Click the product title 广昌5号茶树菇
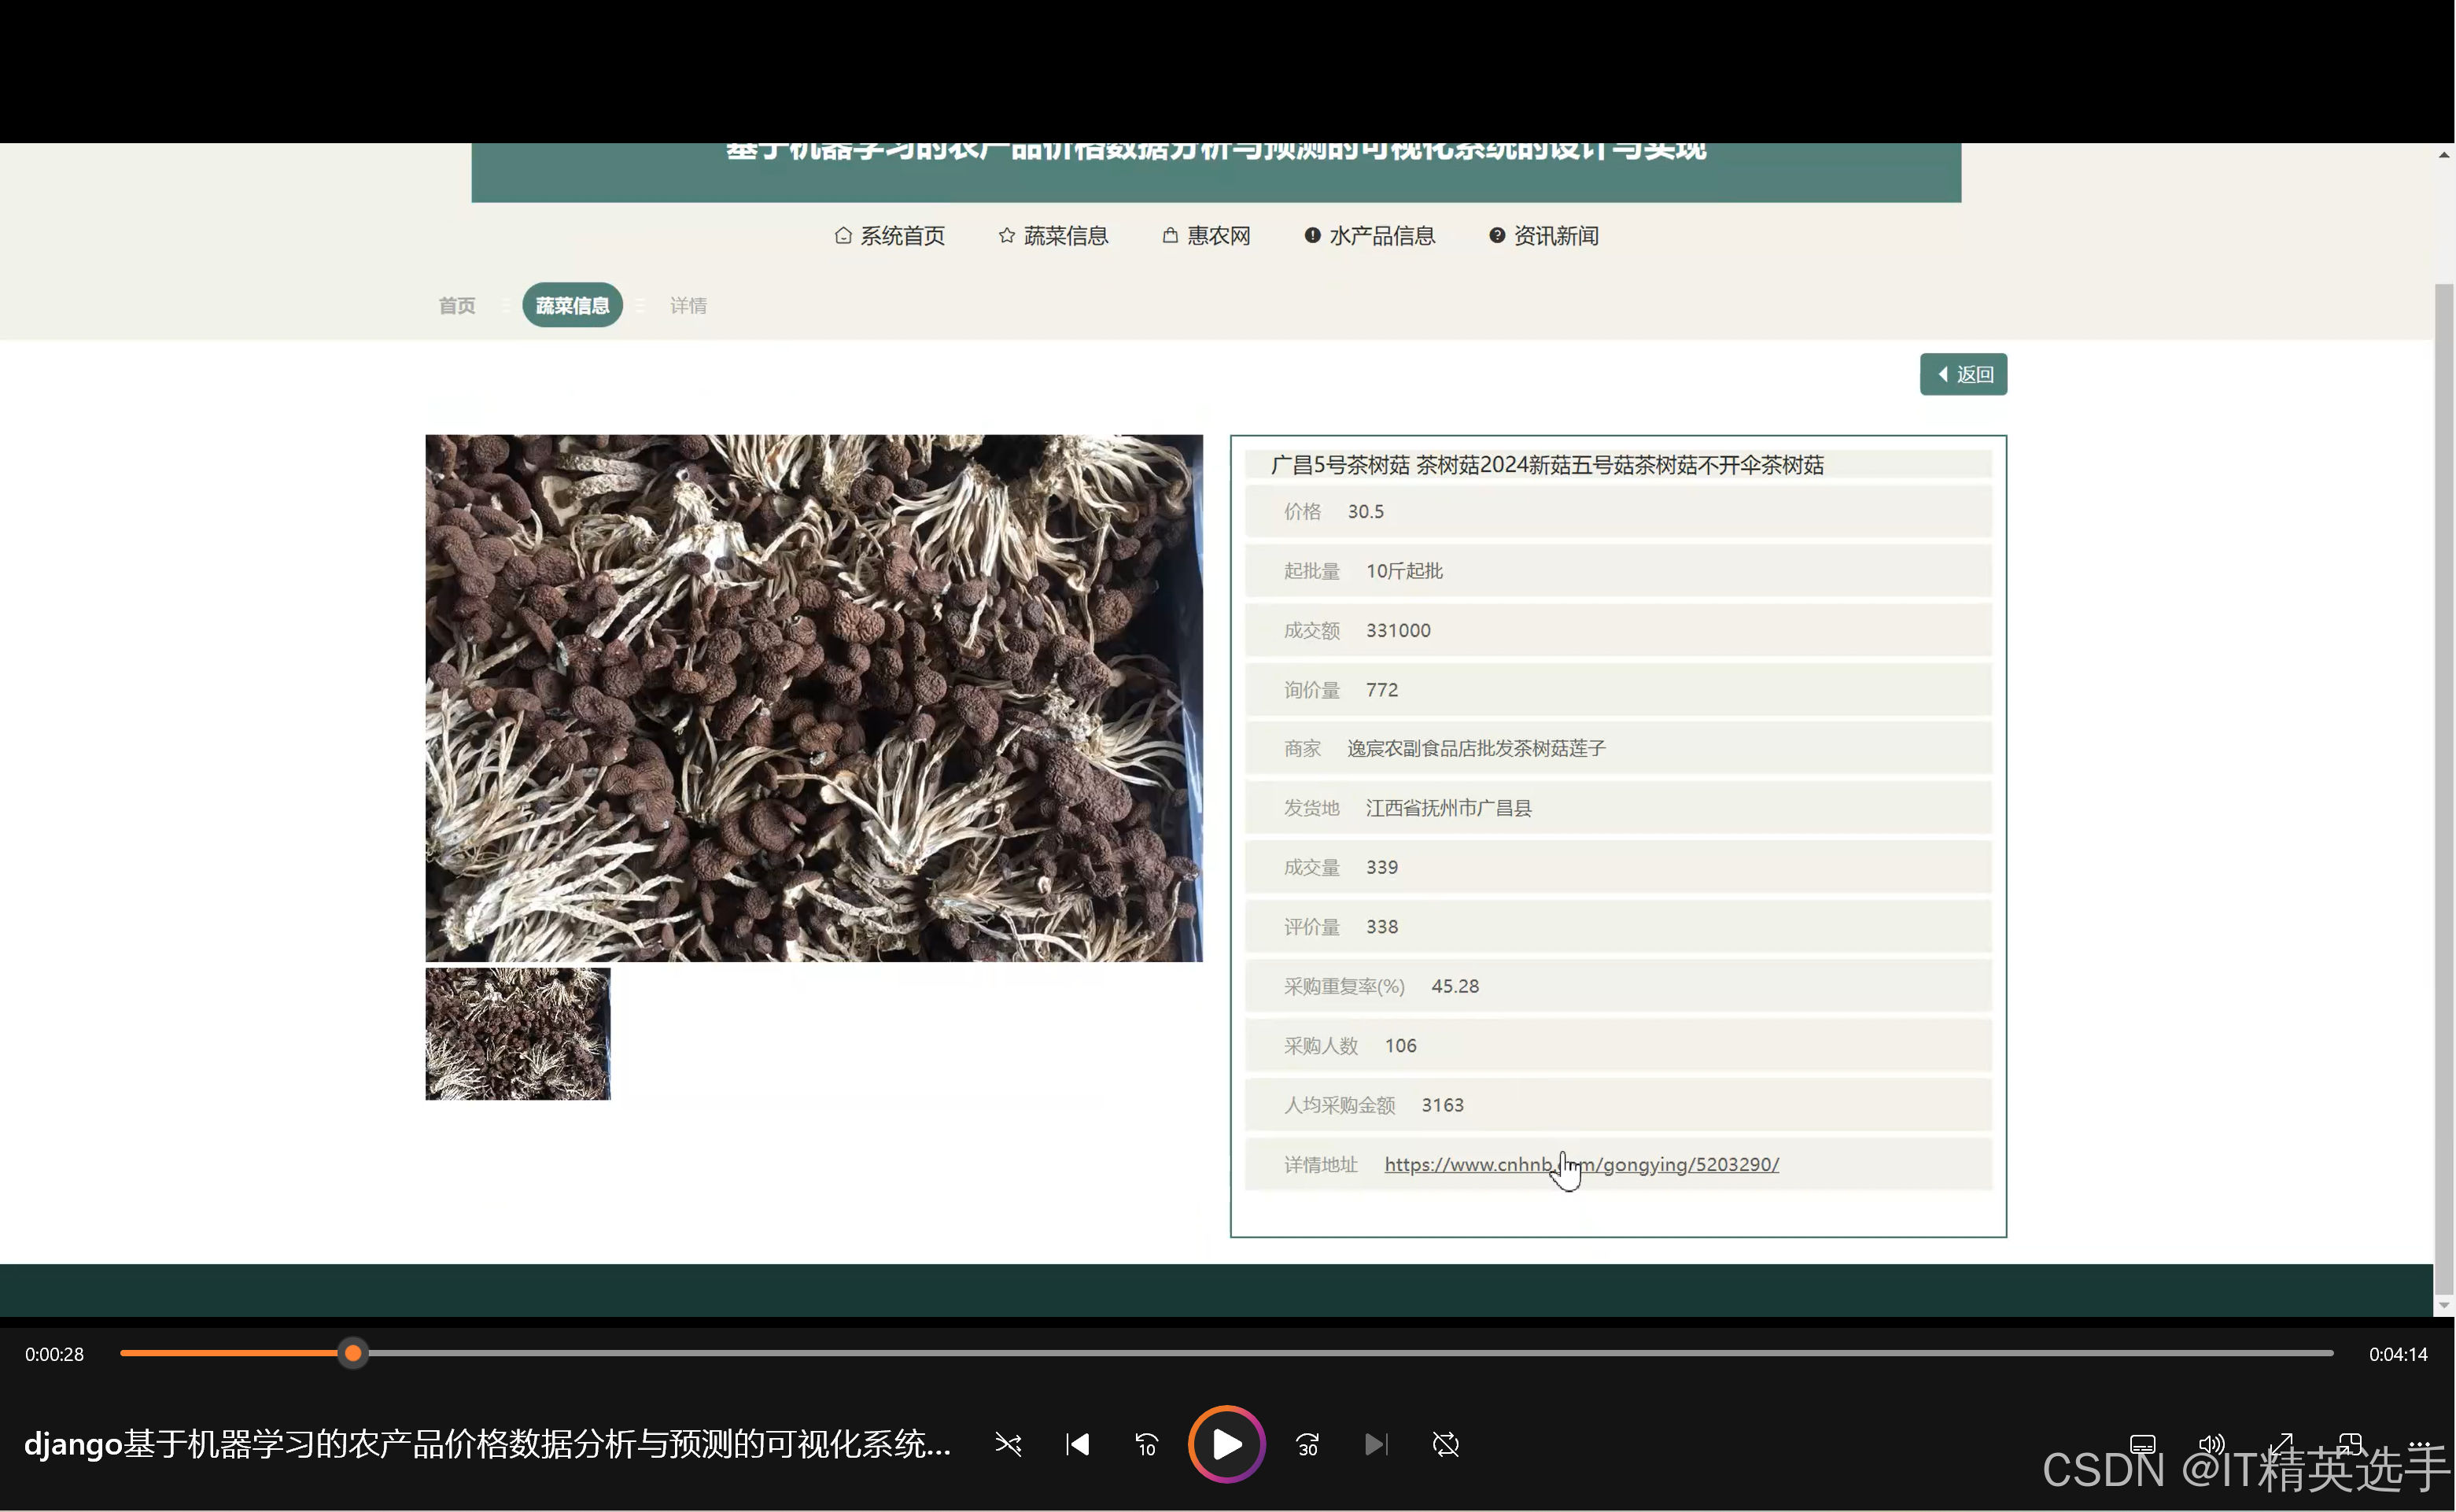Image resolution: width=2456 pixels, height=1512 pixels. [x=1547, y=465]
